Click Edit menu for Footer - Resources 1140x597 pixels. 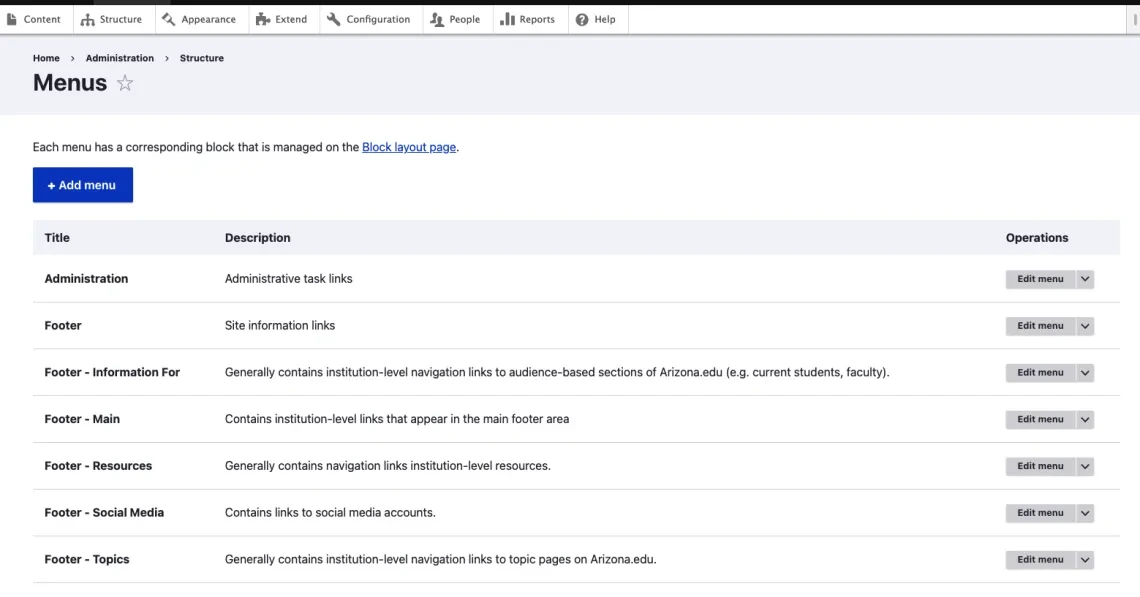click(x=1040, y=466)
